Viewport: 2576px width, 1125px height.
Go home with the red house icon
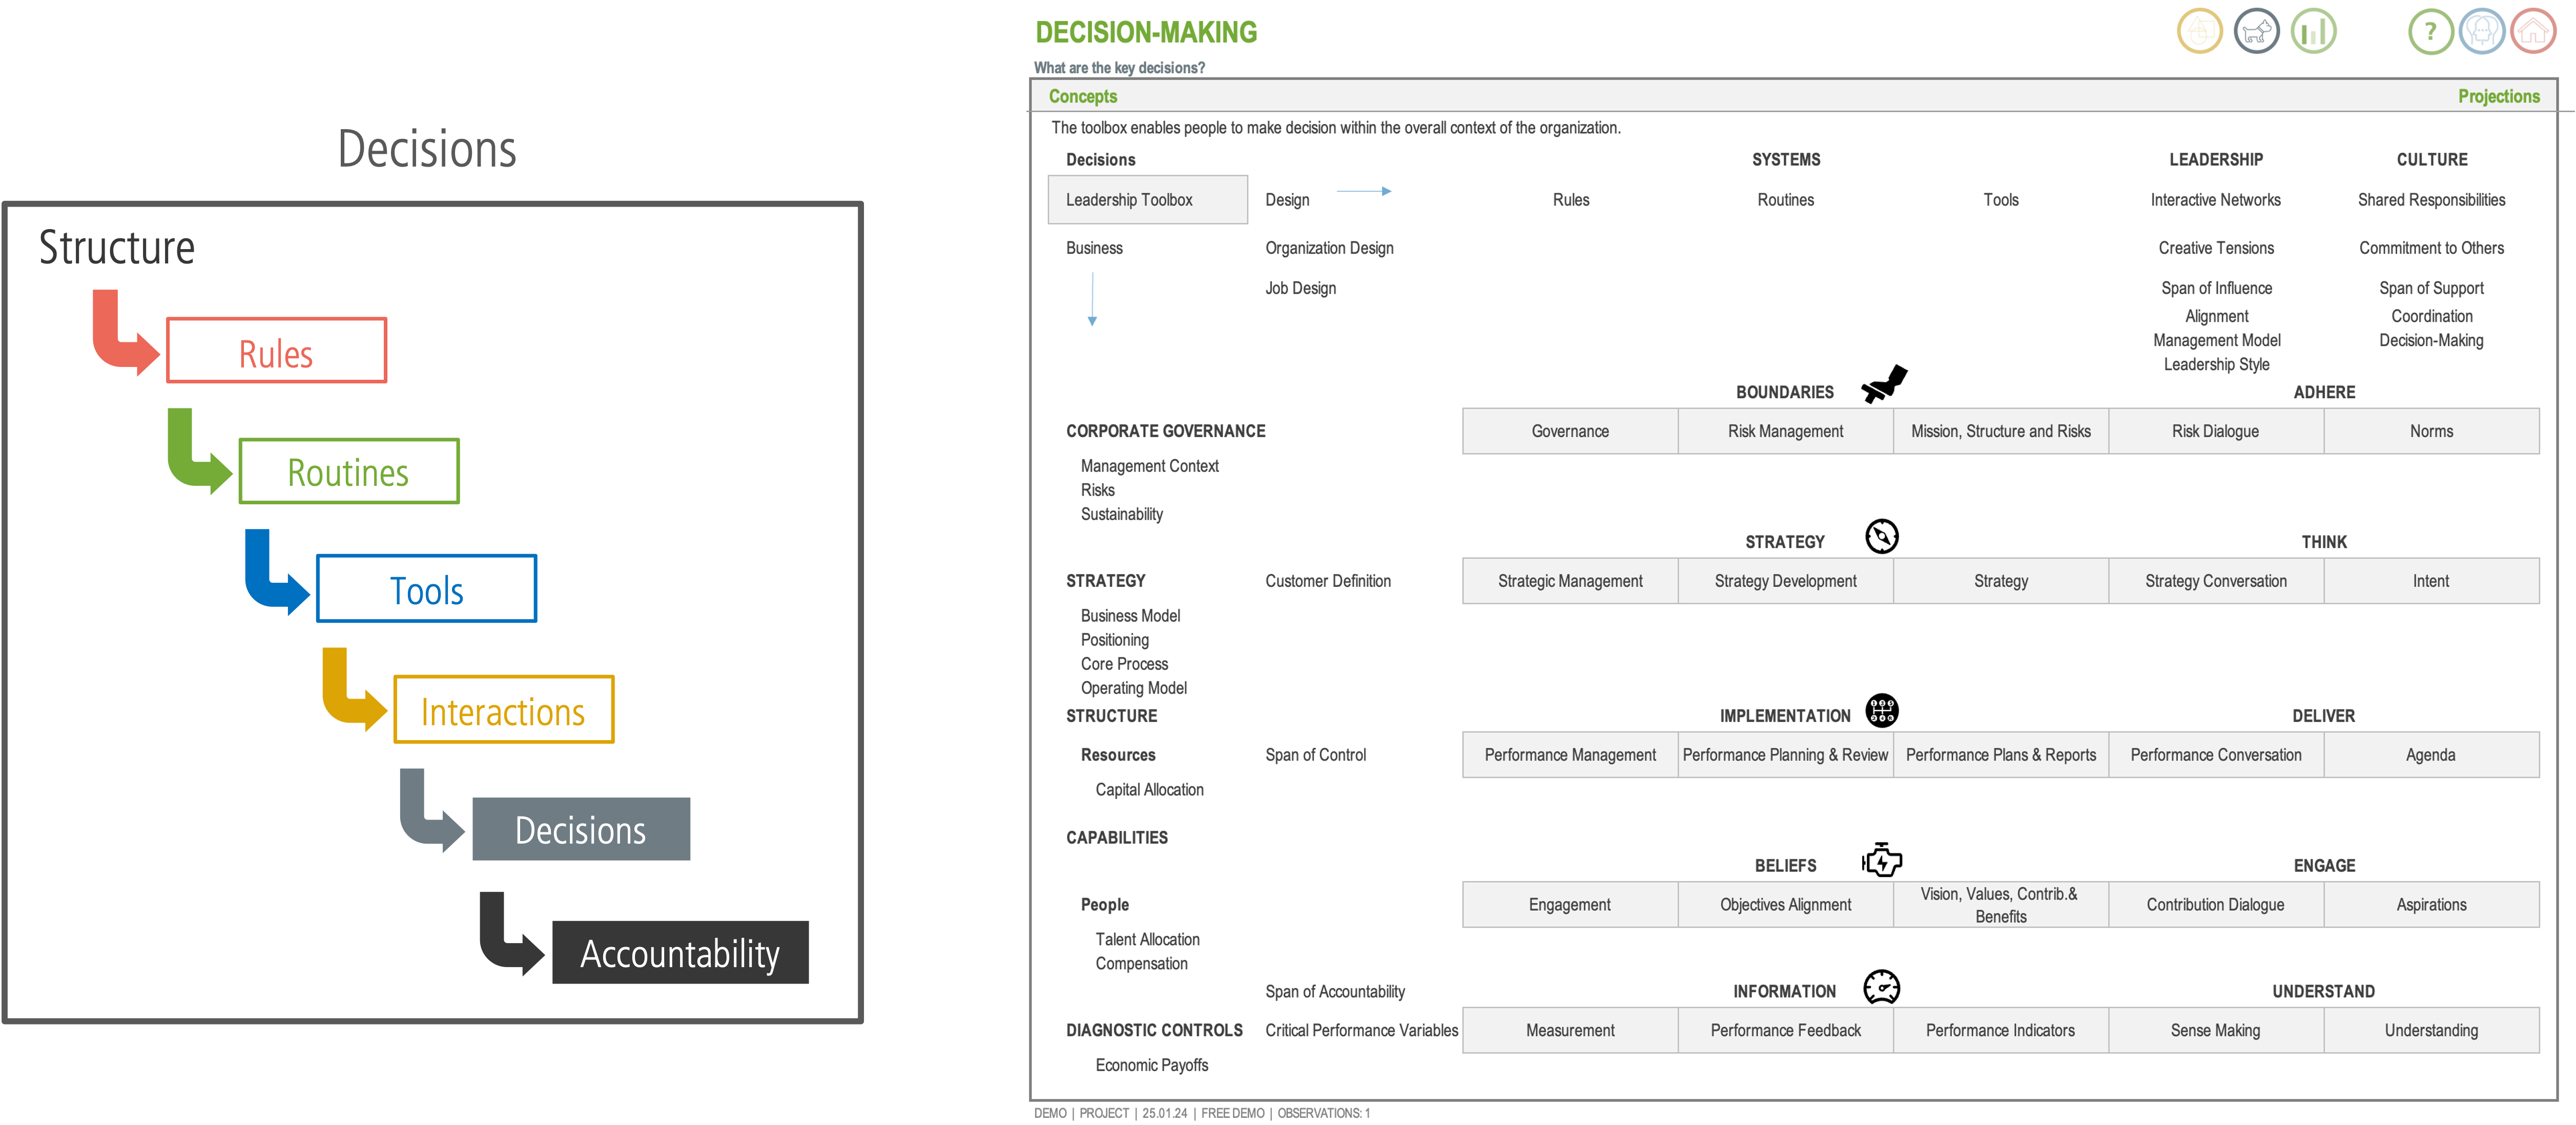(2532, 32)
